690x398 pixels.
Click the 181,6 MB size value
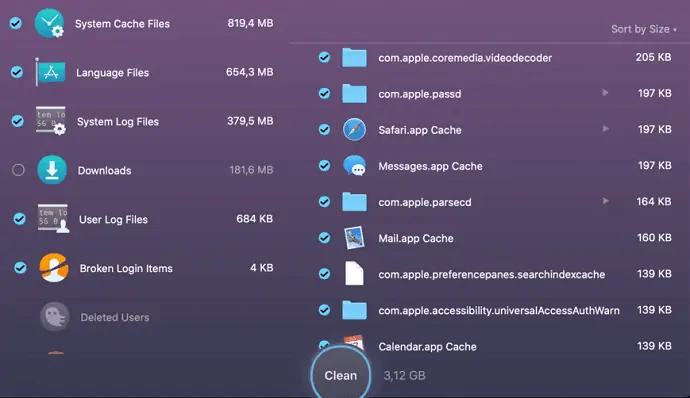point(251,170)
